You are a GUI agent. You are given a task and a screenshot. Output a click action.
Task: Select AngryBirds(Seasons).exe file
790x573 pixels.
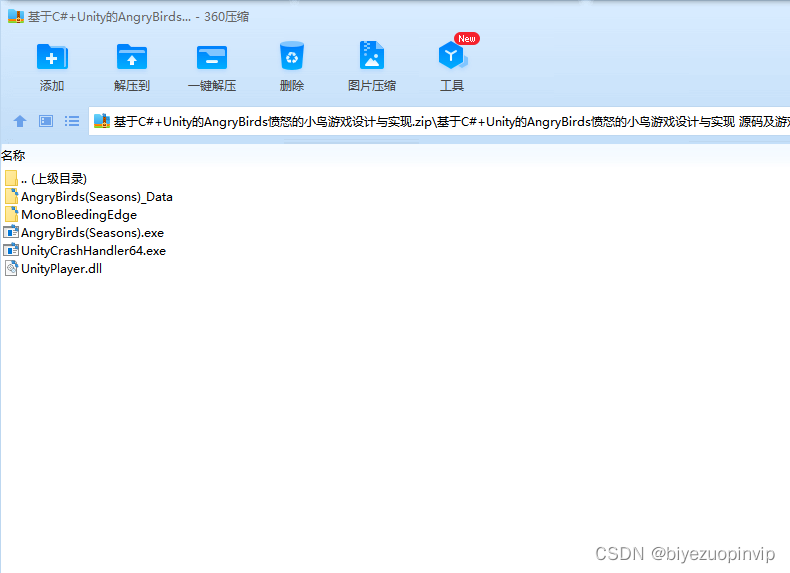tap(84, 233)
